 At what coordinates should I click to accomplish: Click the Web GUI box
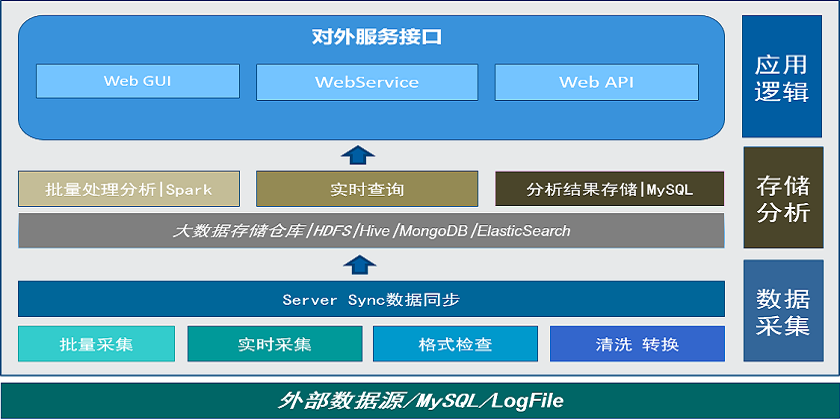[x=137, y=82]
